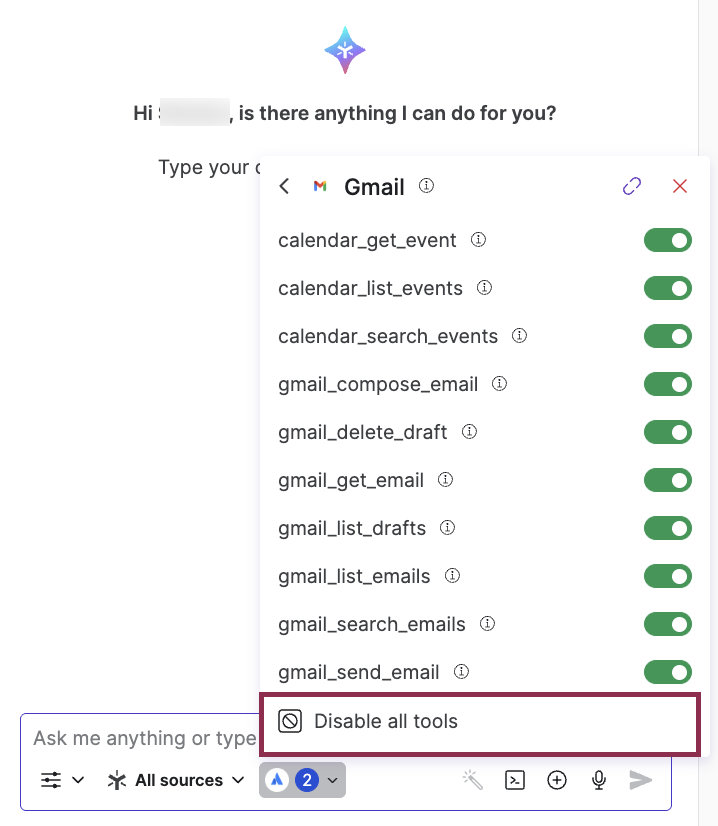Viewport: 718px width, 826px height.
Task: Click the info icon beside calendar_get_event
Action: tap(478, 240)
